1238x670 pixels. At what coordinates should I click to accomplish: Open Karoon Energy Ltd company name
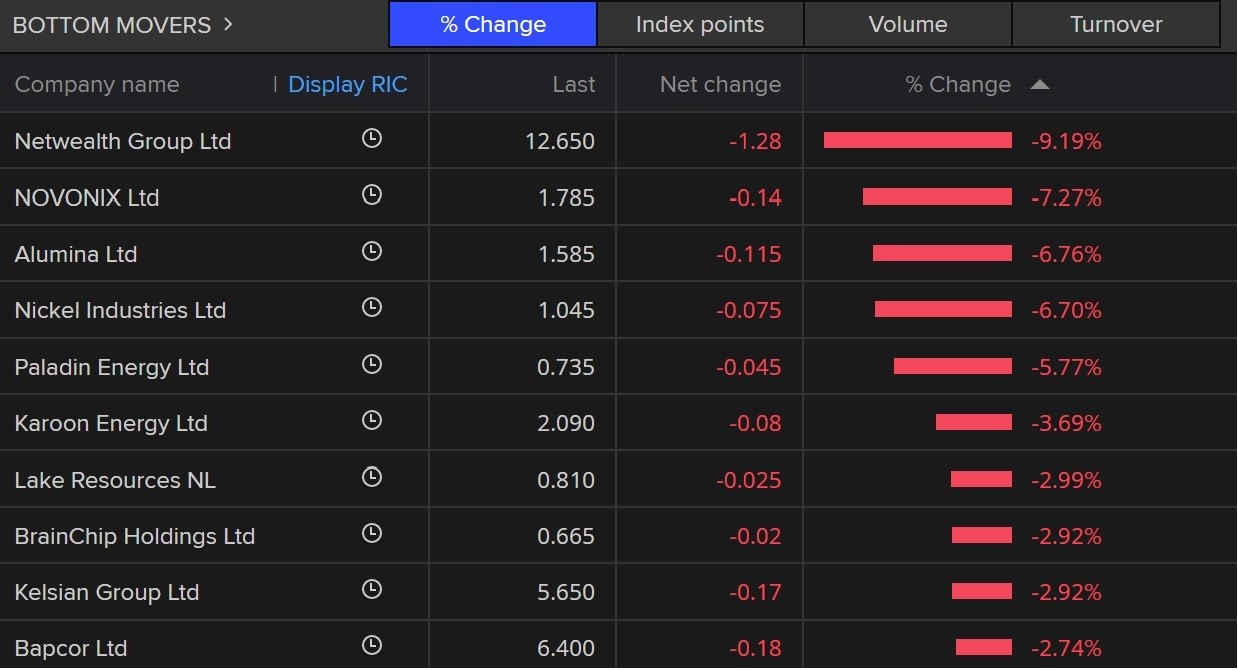pyautogui.click(x=111, y=423)
